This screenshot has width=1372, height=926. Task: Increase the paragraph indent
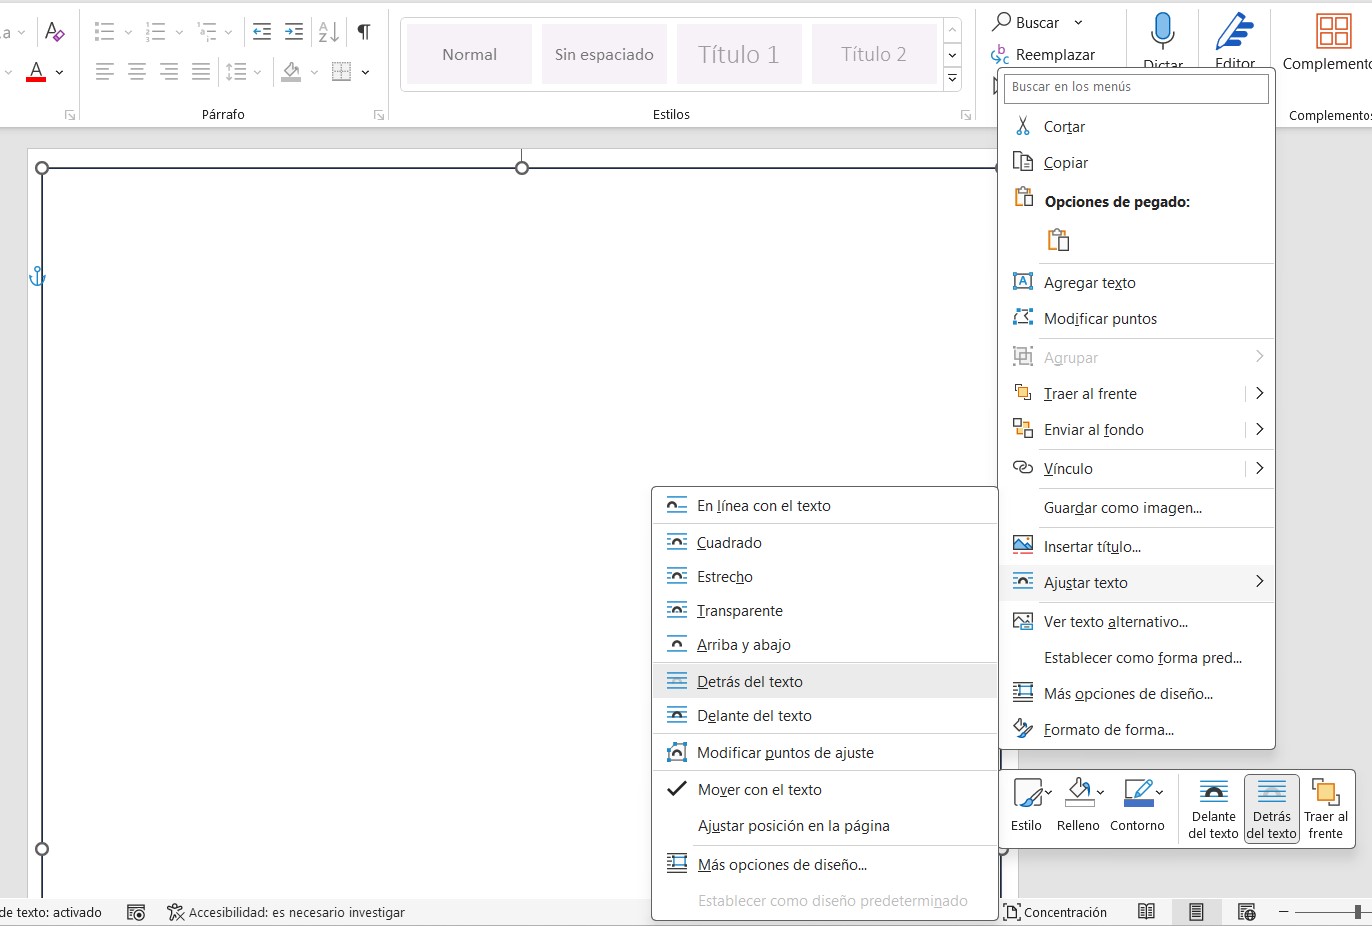coord(294,32)
